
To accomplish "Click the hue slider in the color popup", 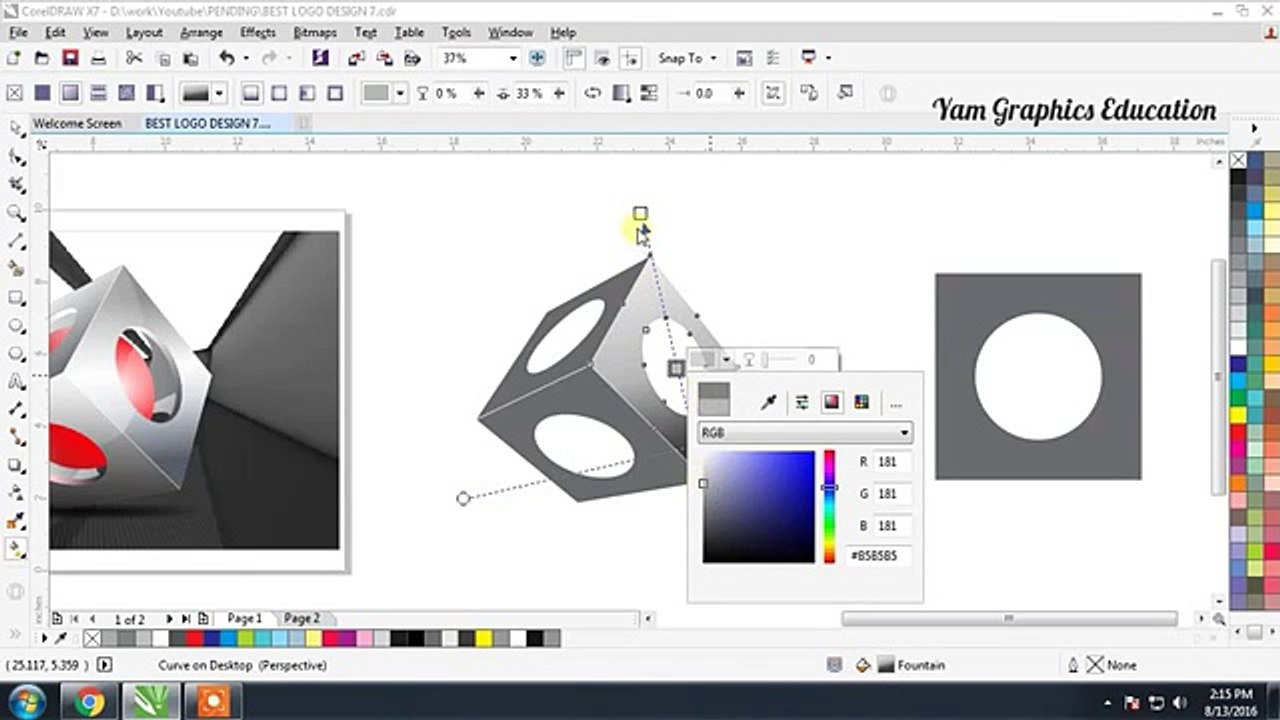I will (829, 506).
